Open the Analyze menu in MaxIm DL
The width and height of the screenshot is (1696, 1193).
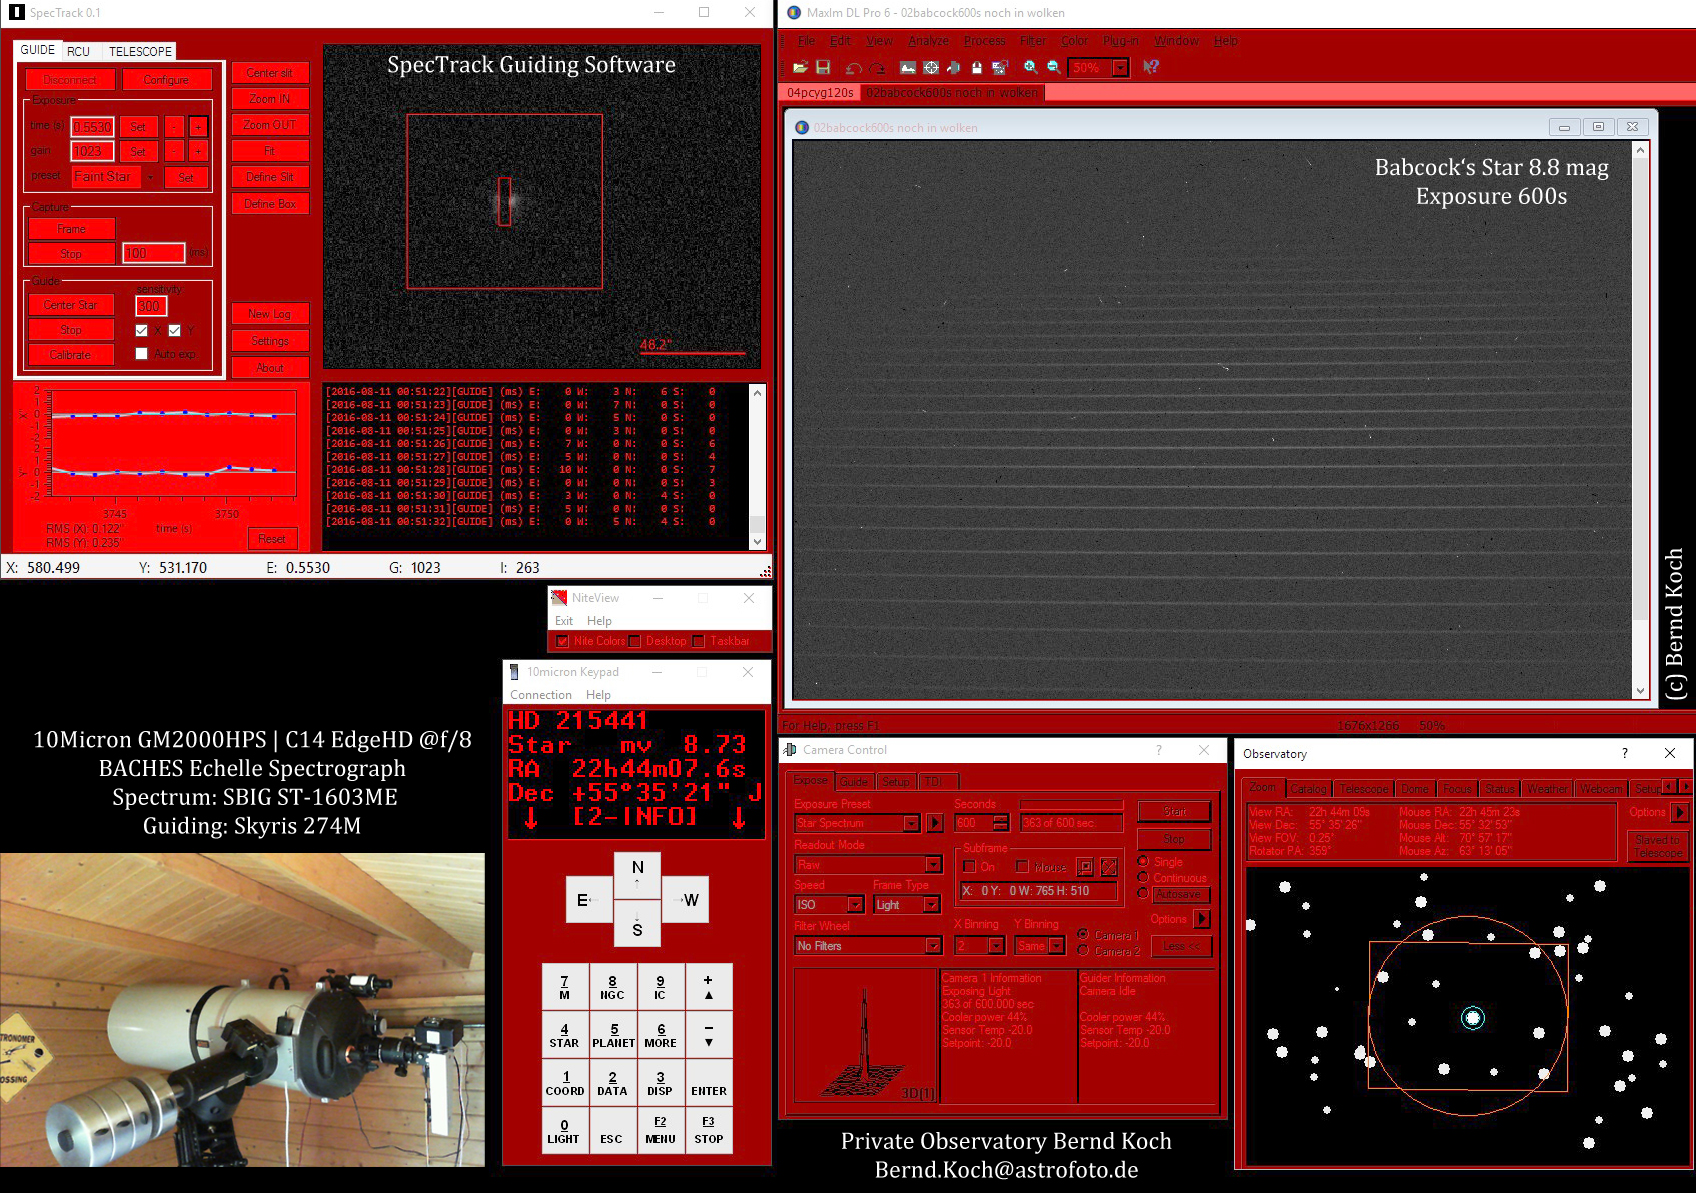(x=928, y=41)
